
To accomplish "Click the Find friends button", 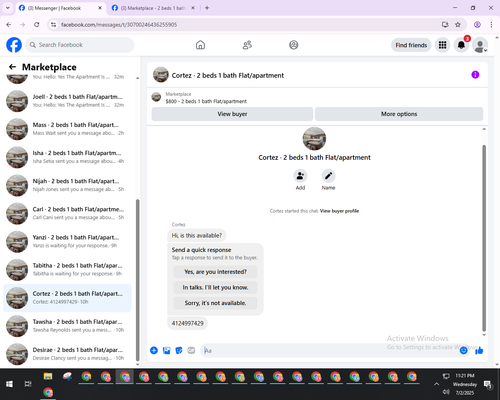I will point(411,45).
